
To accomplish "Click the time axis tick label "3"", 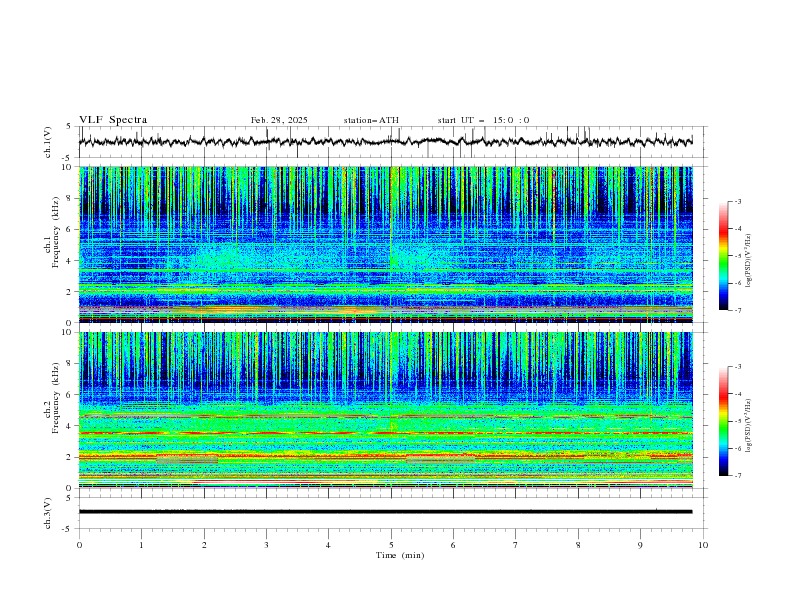I will click(x=266, y=545).
